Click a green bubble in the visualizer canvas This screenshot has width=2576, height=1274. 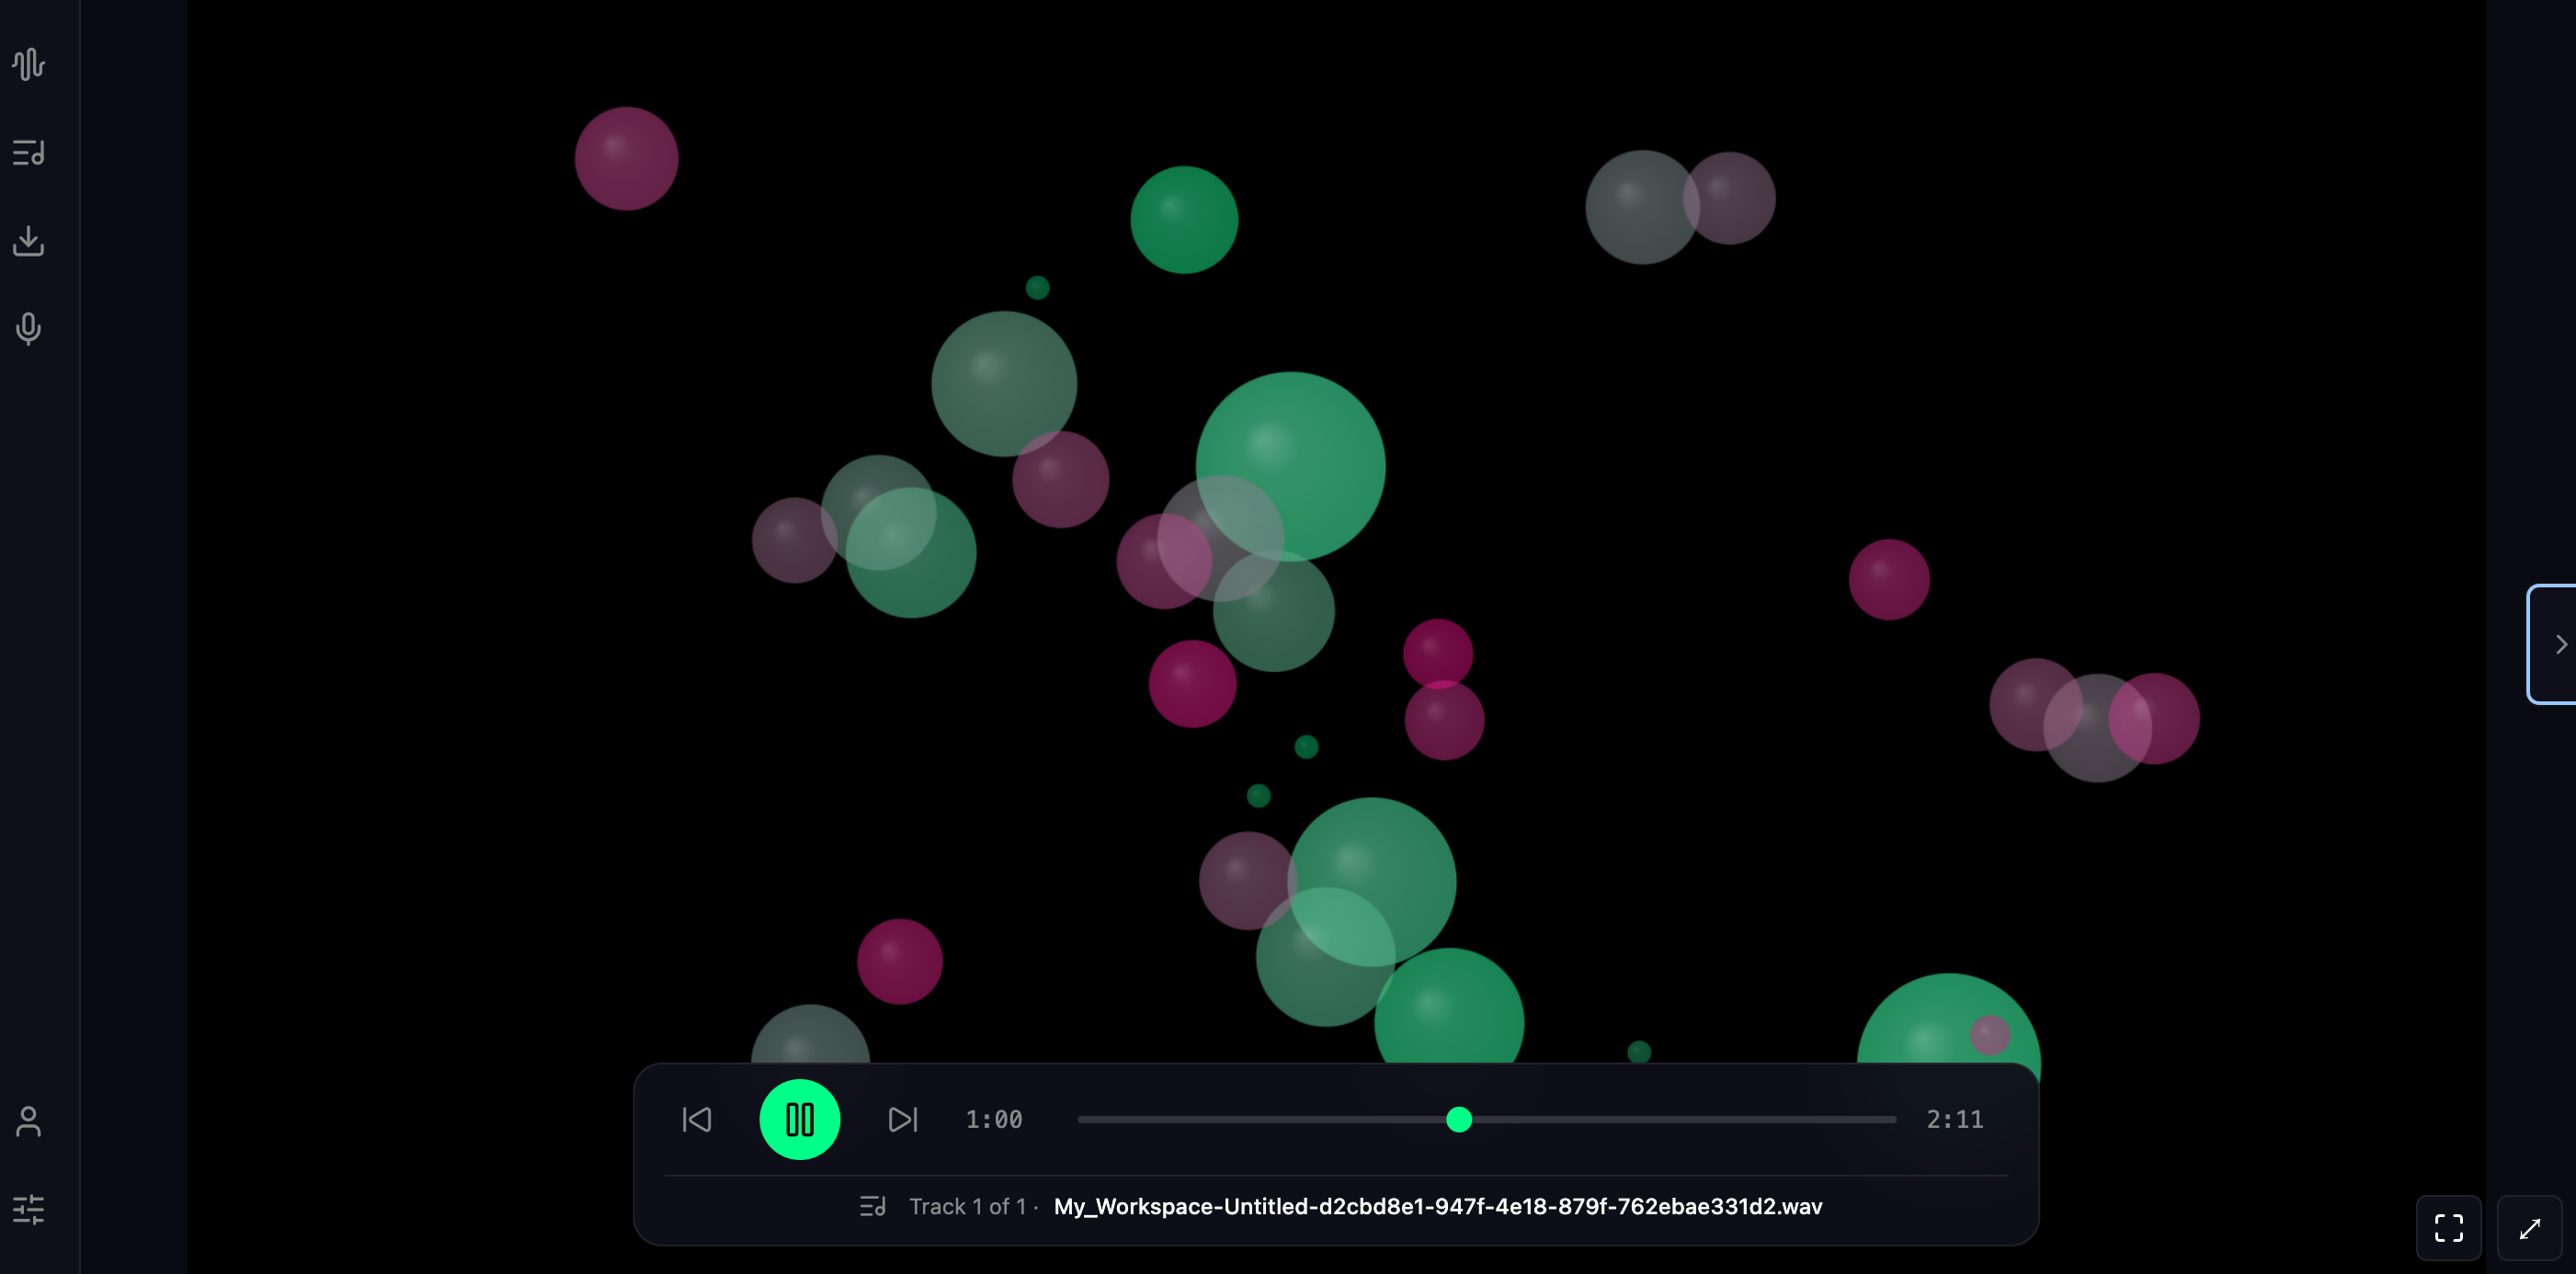tap(1290, 465)
